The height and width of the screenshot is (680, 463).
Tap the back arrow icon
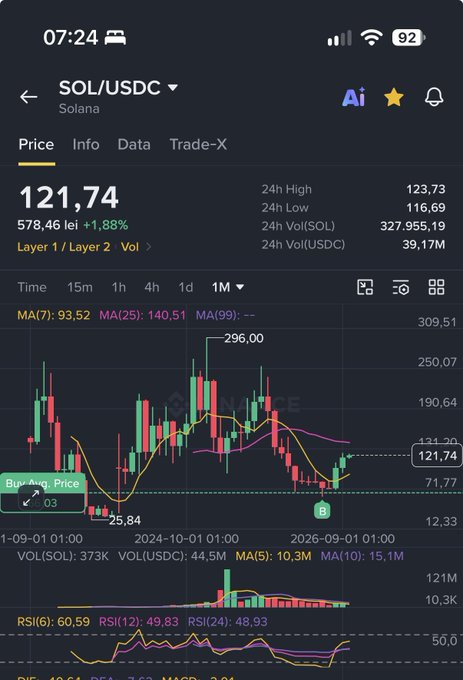(29, 97)
